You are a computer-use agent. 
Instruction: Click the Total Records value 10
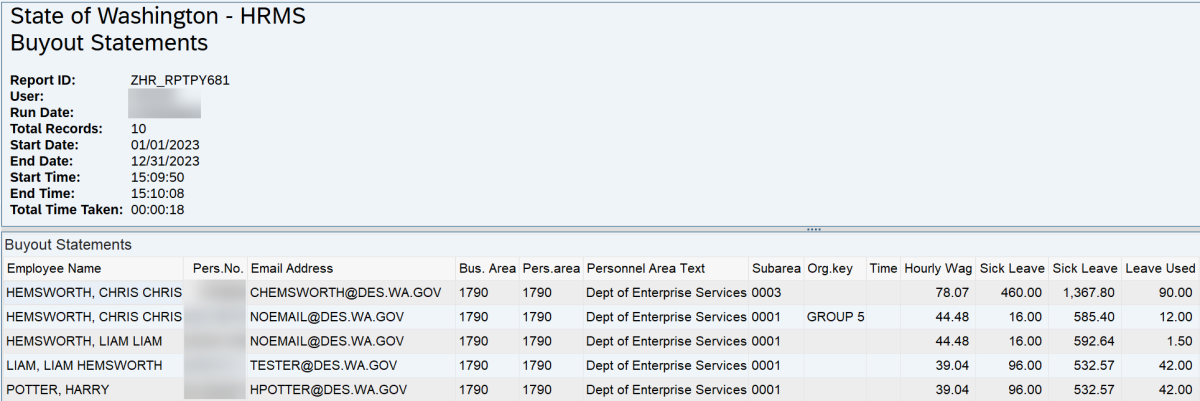pyautogui.click(x=138, y=129)
